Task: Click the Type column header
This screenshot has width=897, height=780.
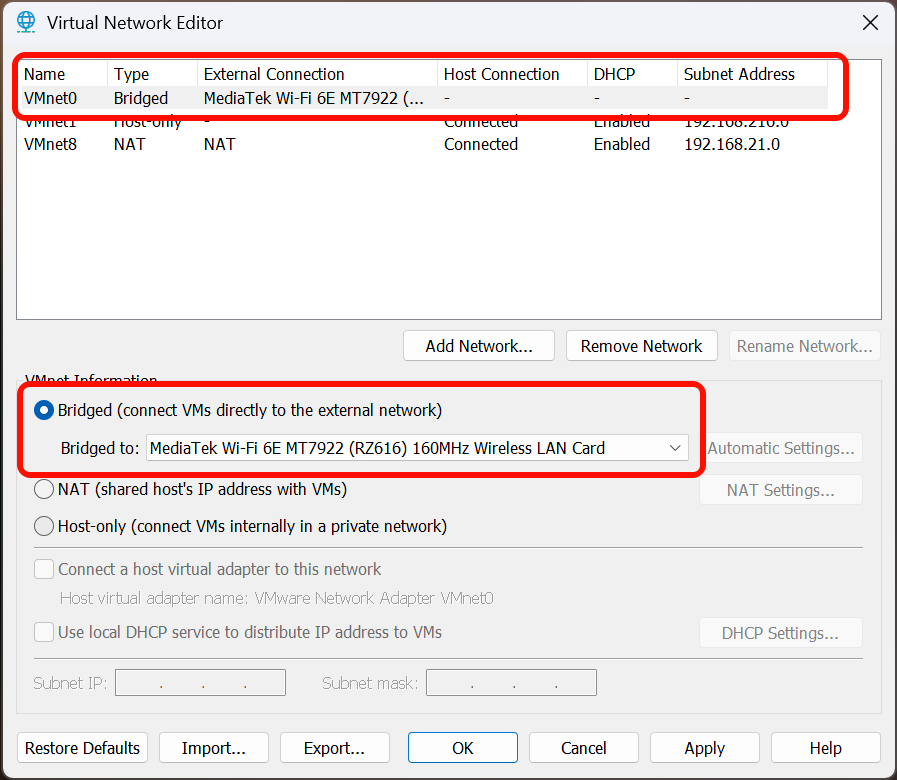Action: pyautogui.click(x=152, y=74)
